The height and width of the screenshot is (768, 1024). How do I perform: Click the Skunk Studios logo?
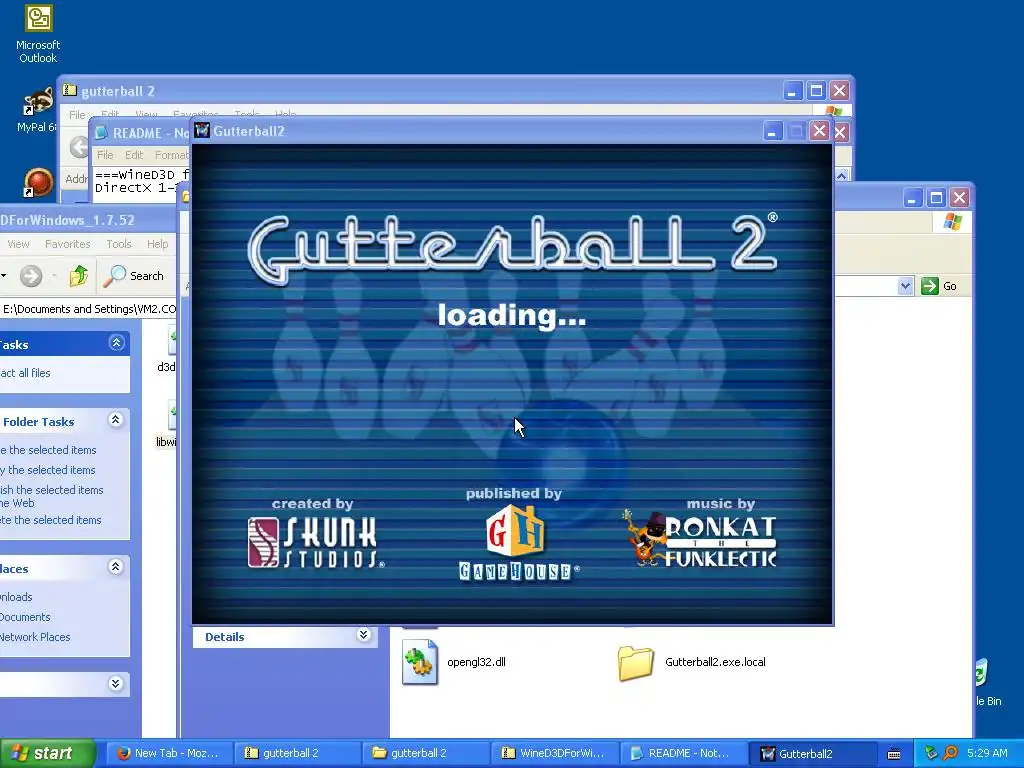[x=316, y=542]
